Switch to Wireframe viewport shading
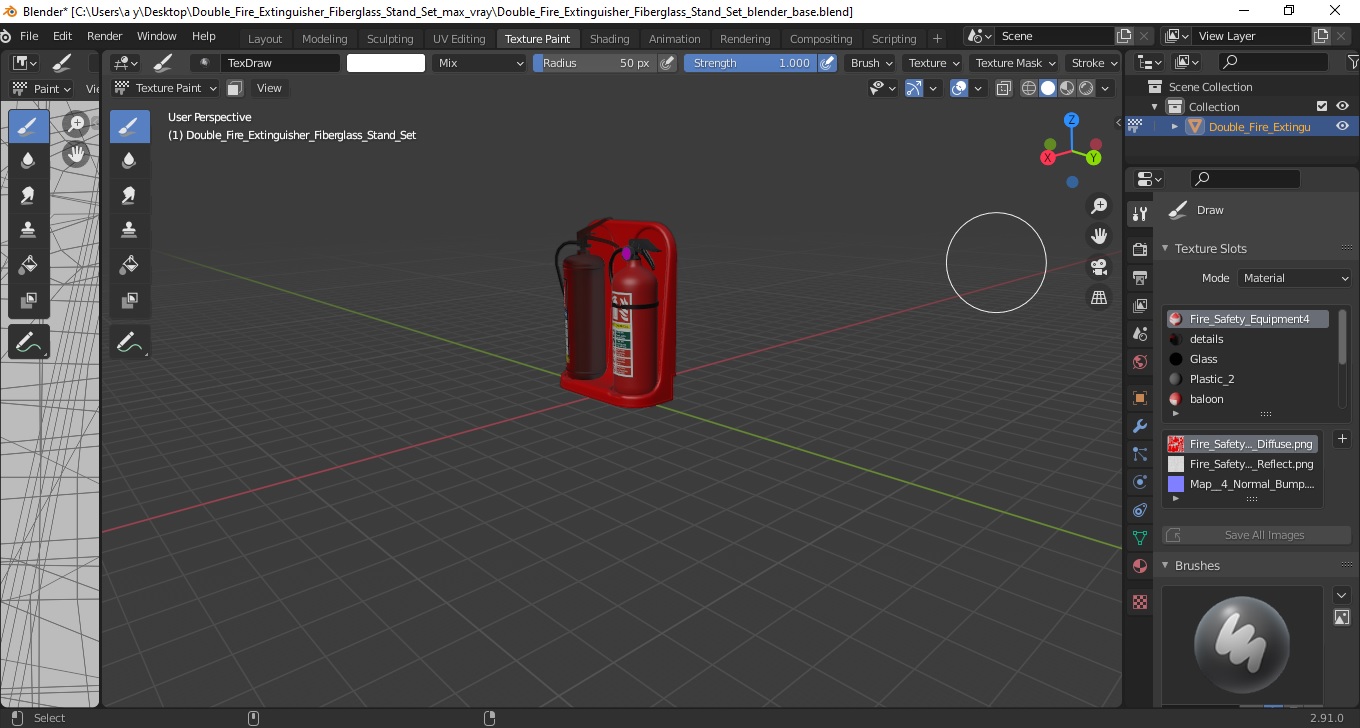The height and width of the screenshot is (728, 1360). point(1029,88)
